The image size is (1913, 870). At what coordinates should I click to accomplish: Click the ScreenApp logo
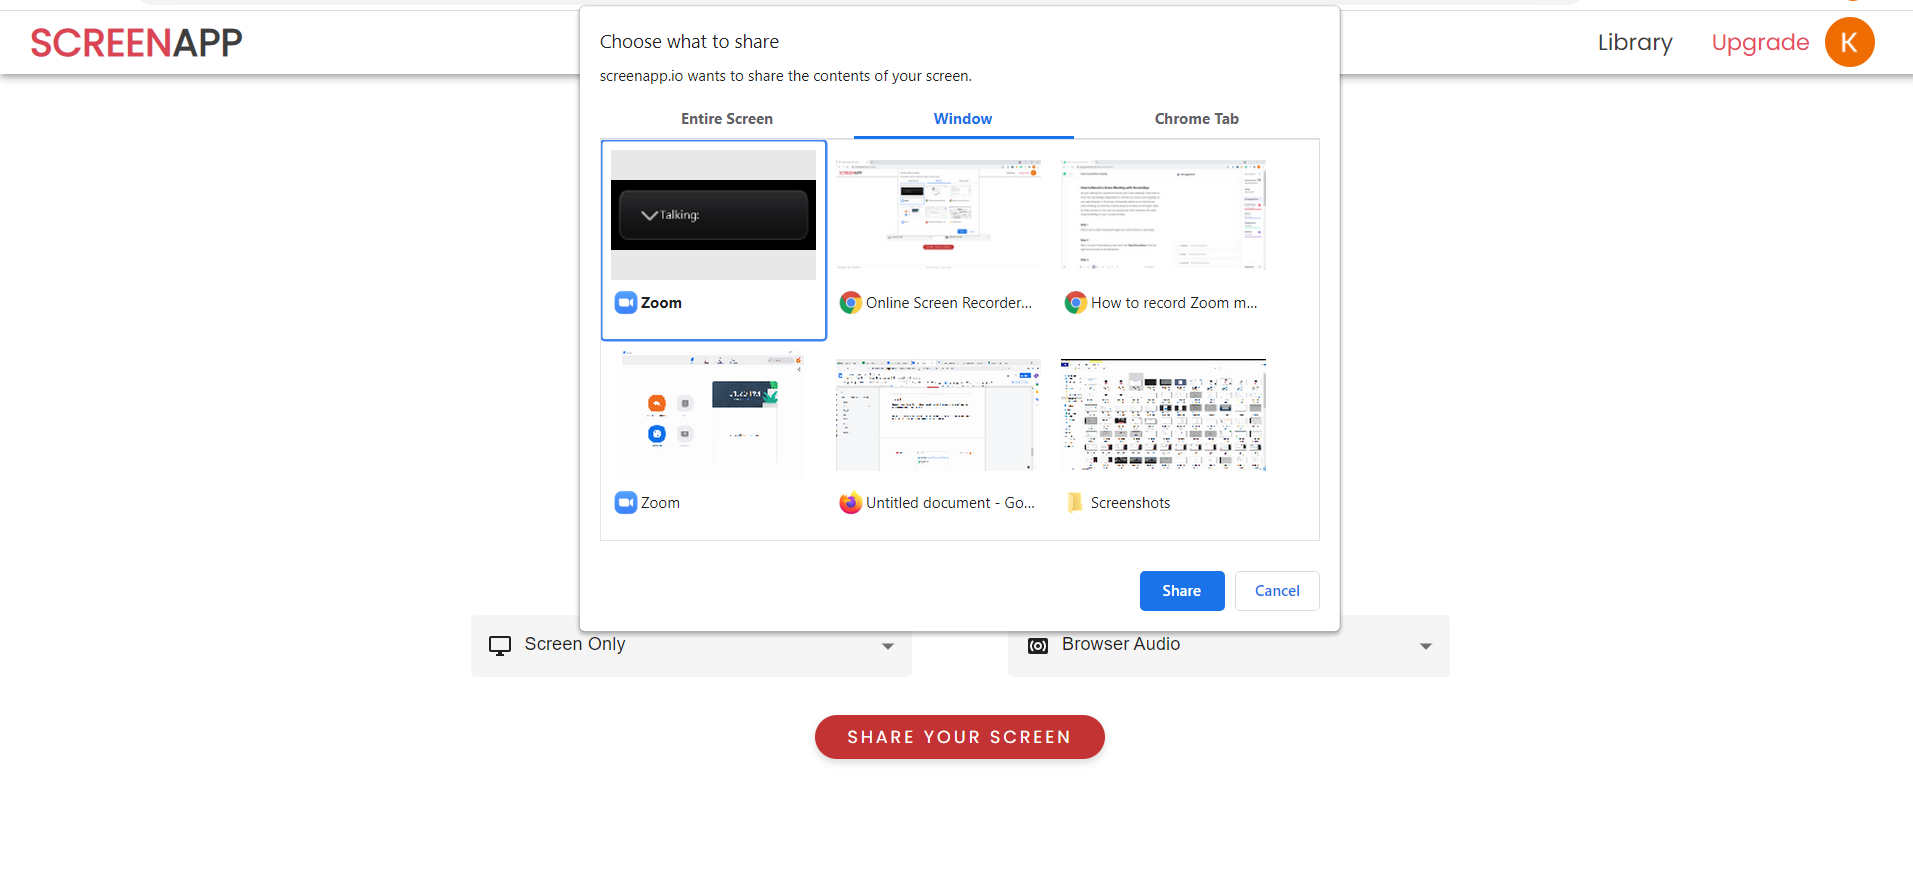(x=136, y=42)
